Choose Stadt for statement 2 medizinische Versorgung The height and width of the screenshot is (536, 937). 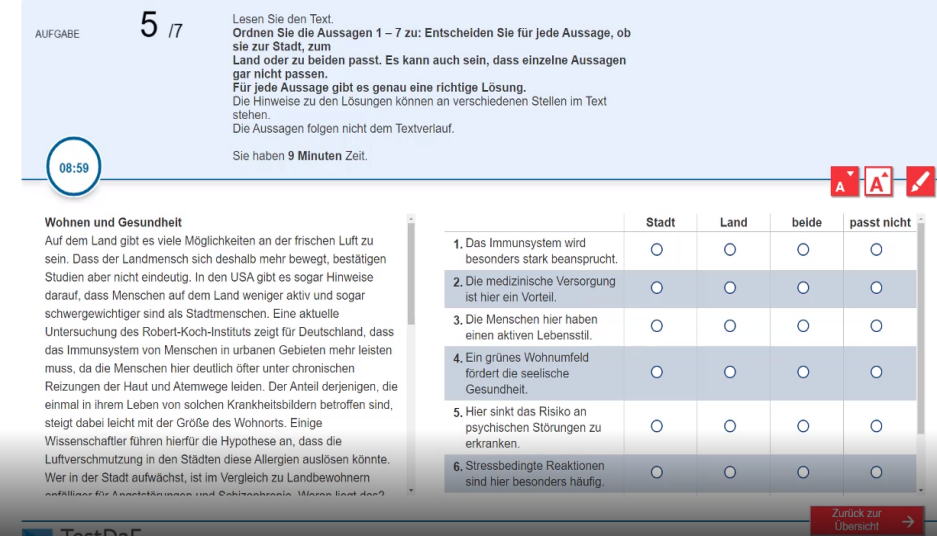(657, 288)
